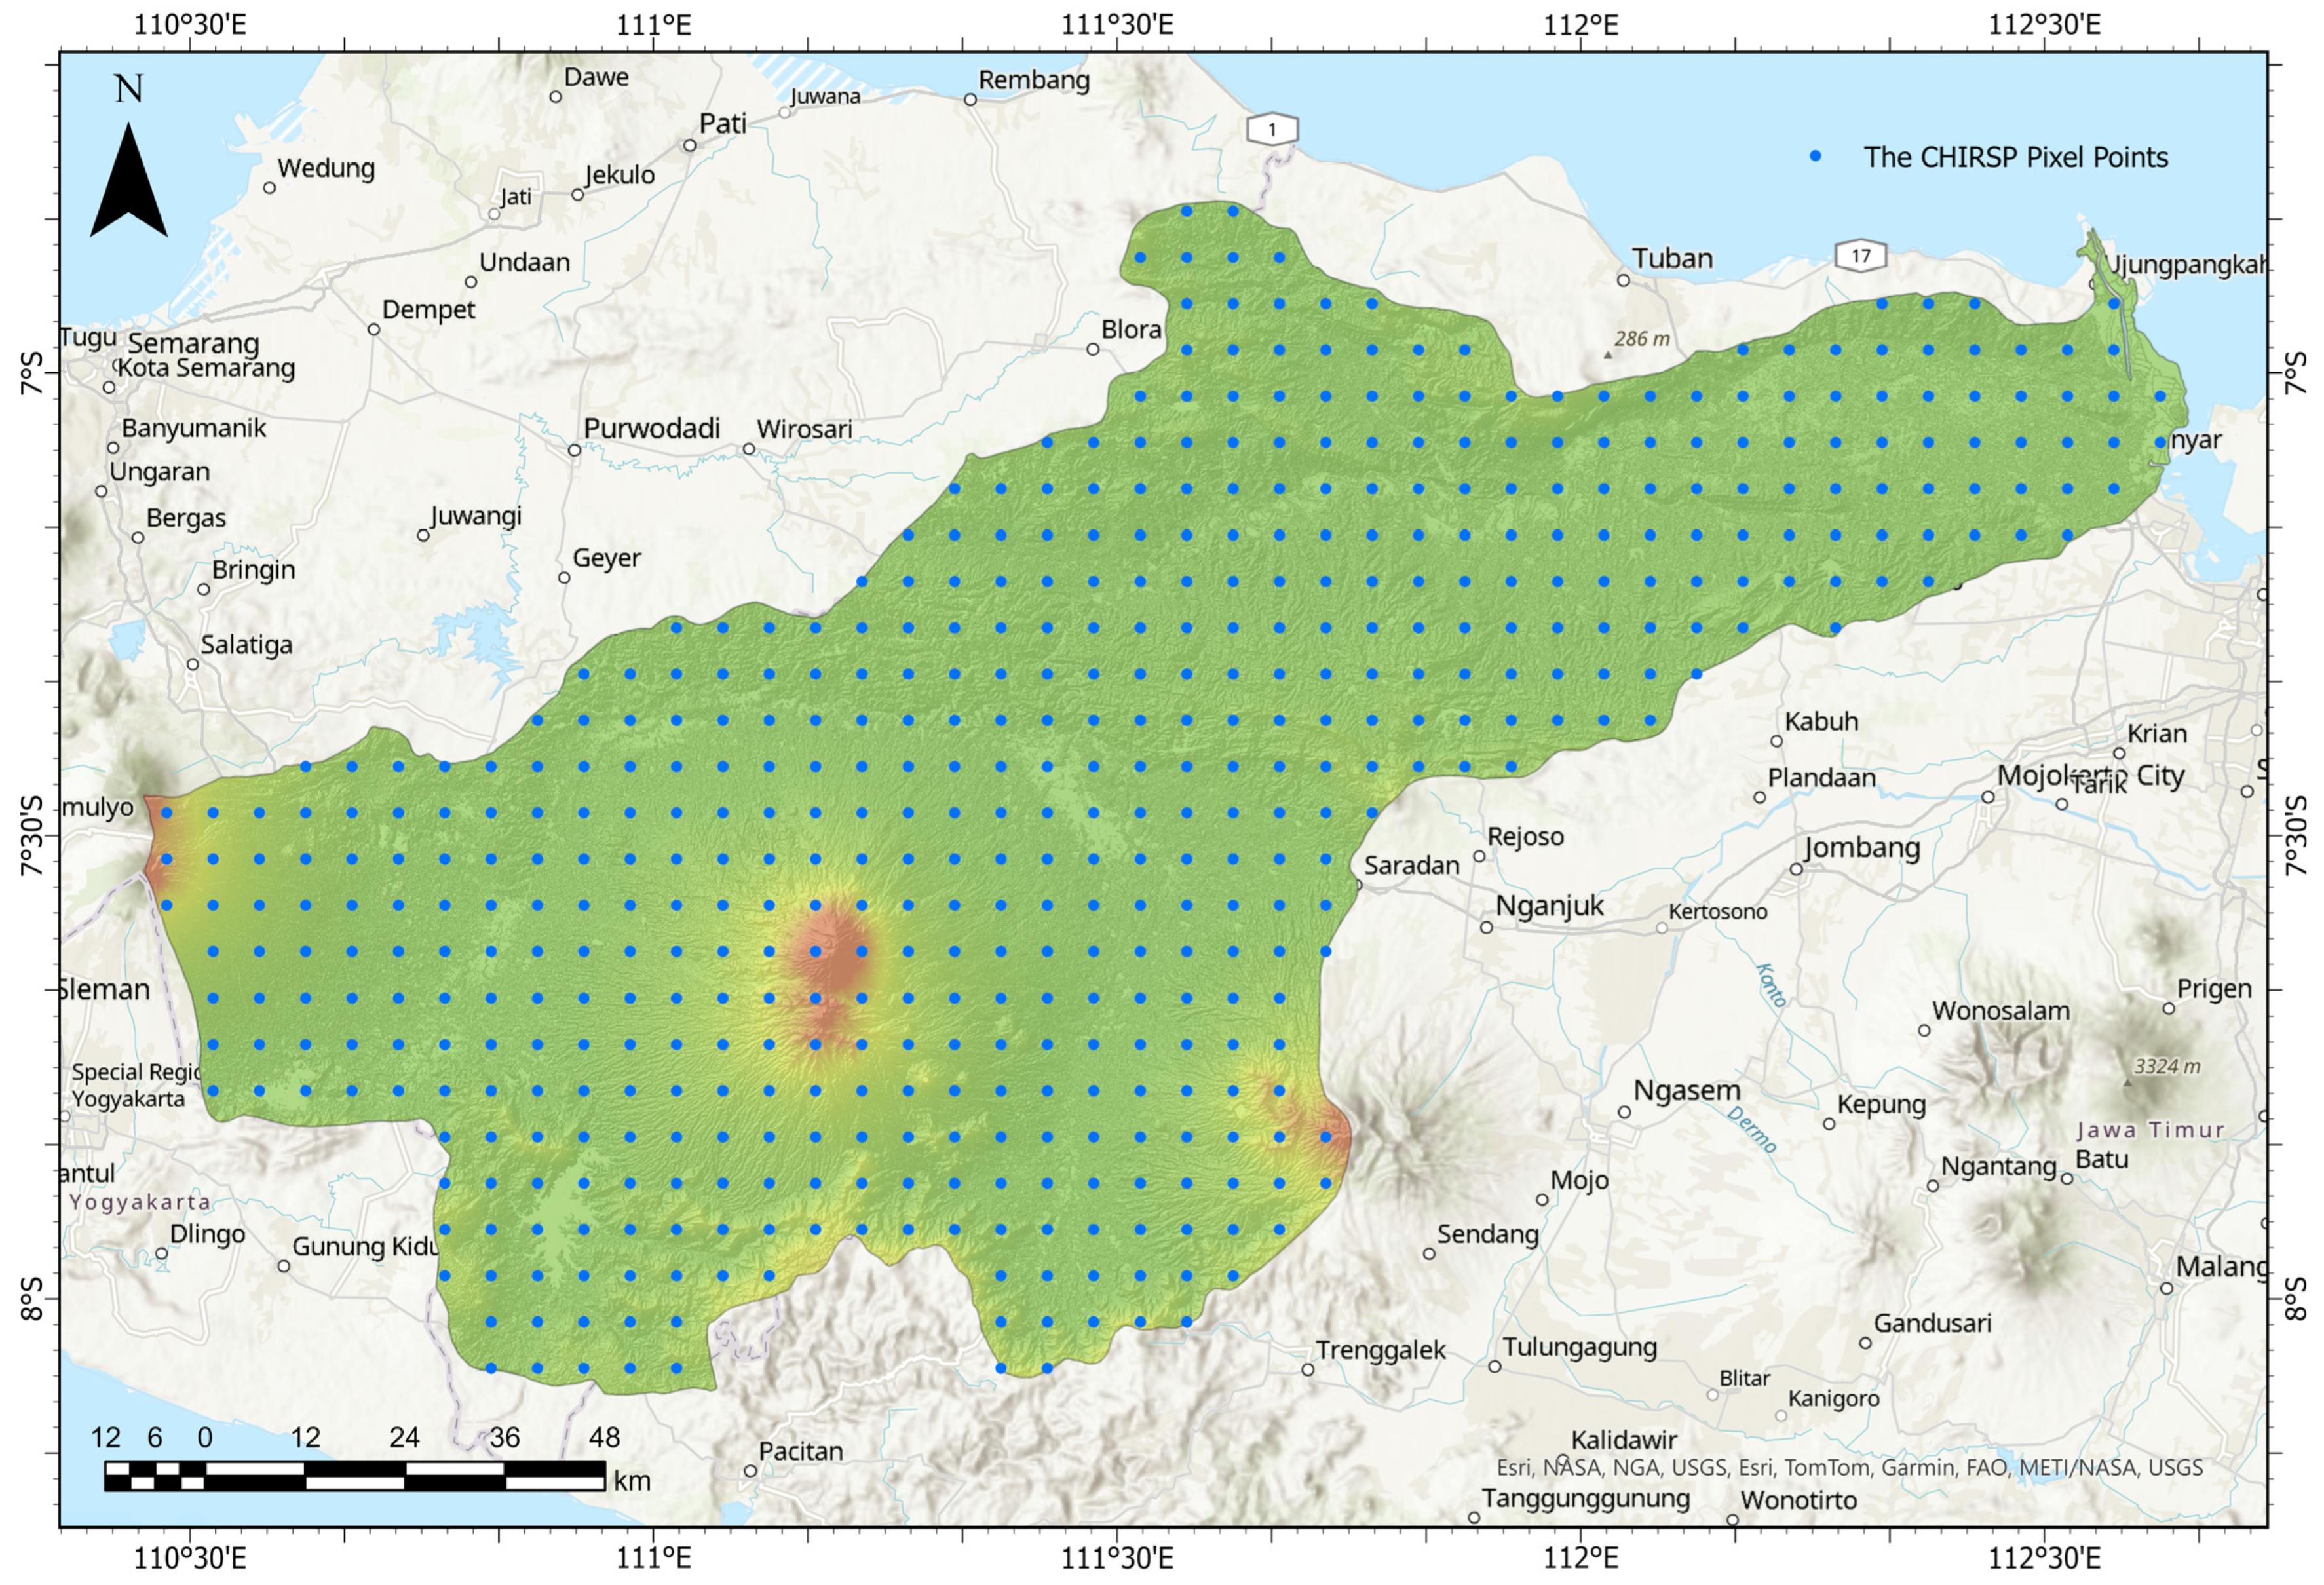Click the Semarang city label
2324x1585 pixels.
point(193,344)
